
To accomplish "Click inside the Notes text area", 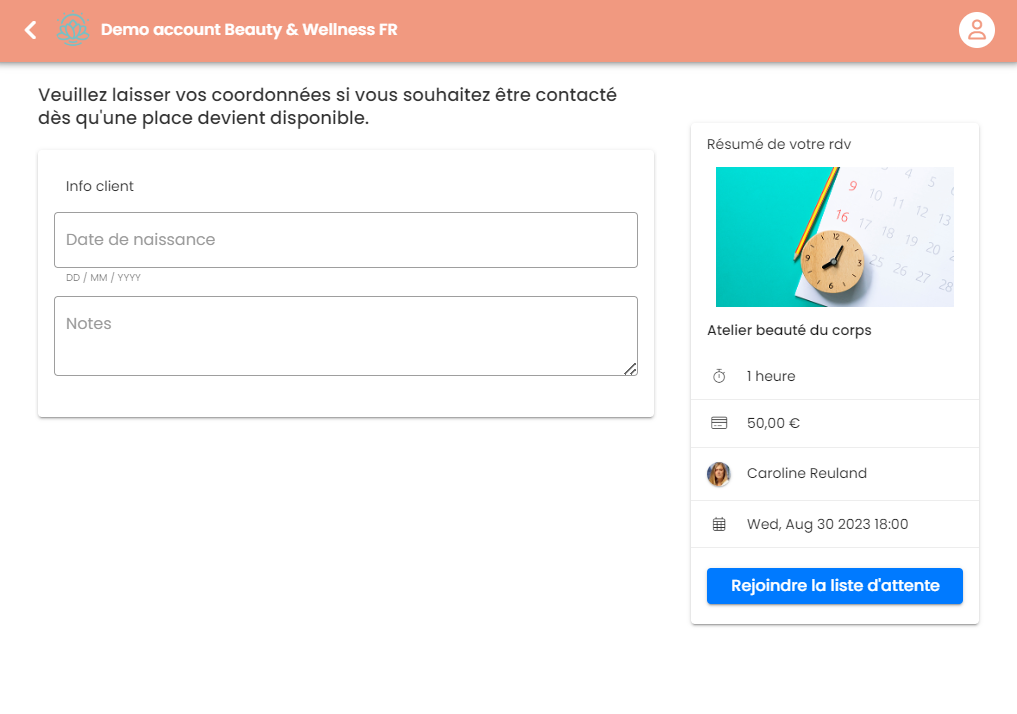I will tap(346, 336).
